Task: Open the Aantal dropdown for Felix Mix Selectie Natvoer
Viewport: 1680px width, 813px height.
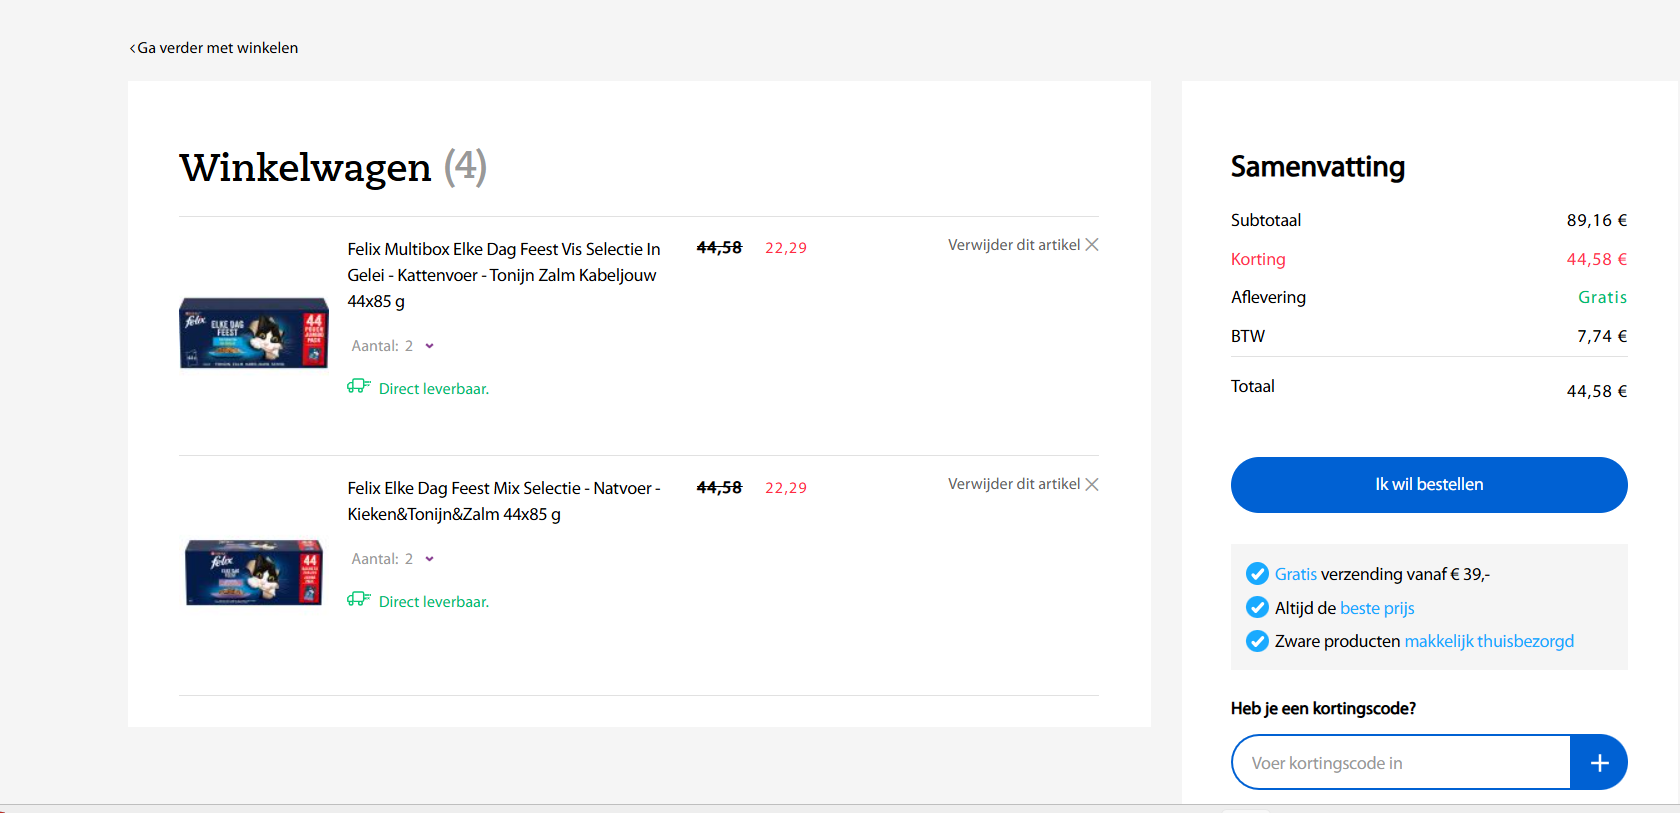Action: click(393, 559)
